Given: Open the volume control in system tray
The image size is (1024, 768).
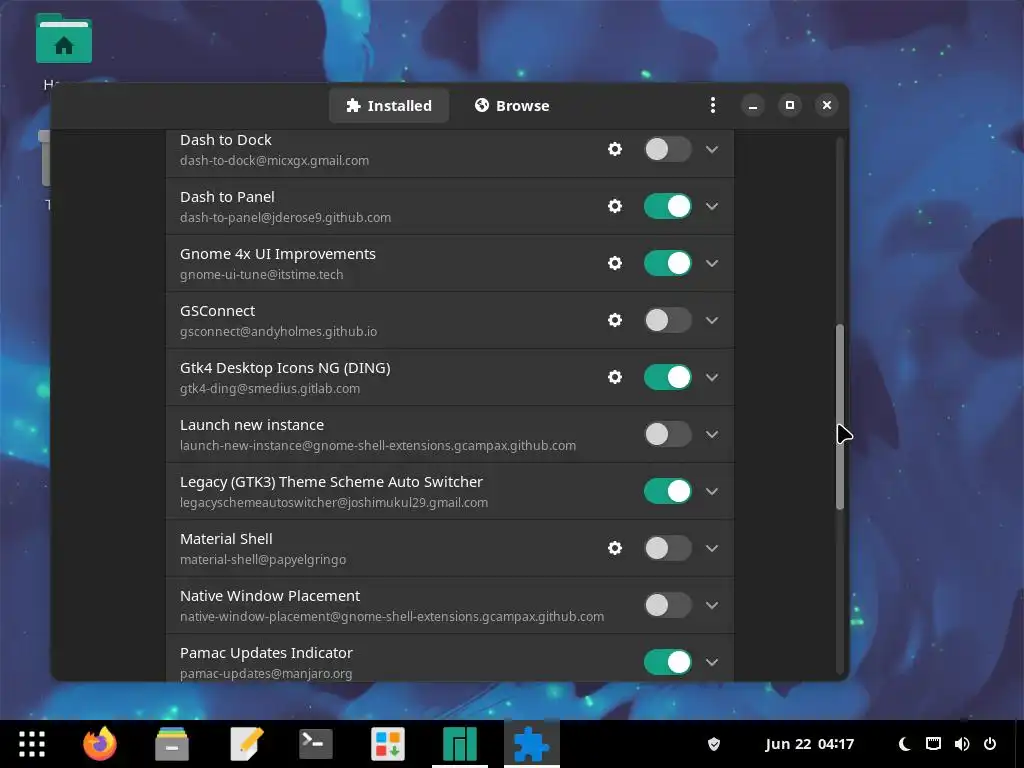Looking at the screenshot, I should pos(961,744).
